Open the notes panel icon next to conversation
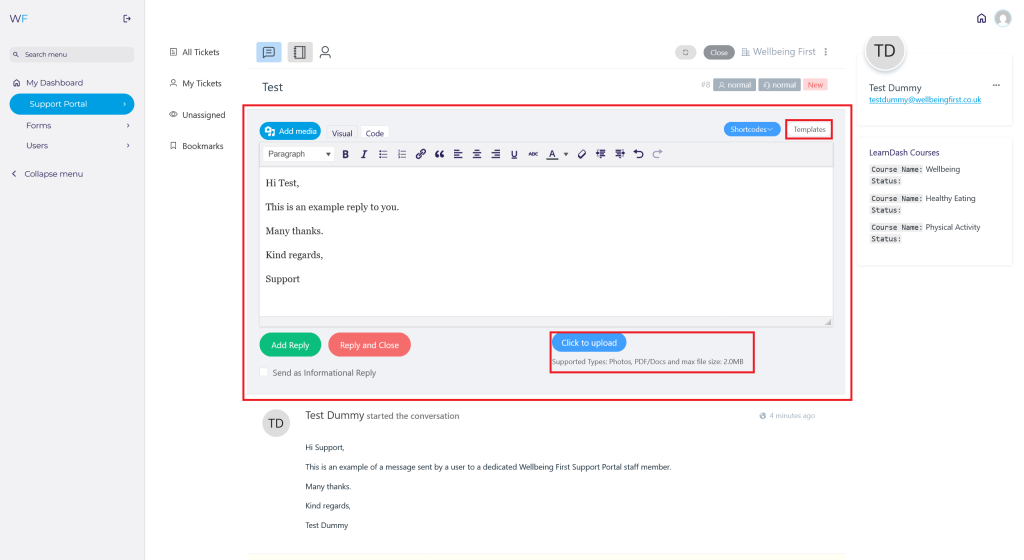1024x560 pixels. pyautogui.click(x=299, y=52)
